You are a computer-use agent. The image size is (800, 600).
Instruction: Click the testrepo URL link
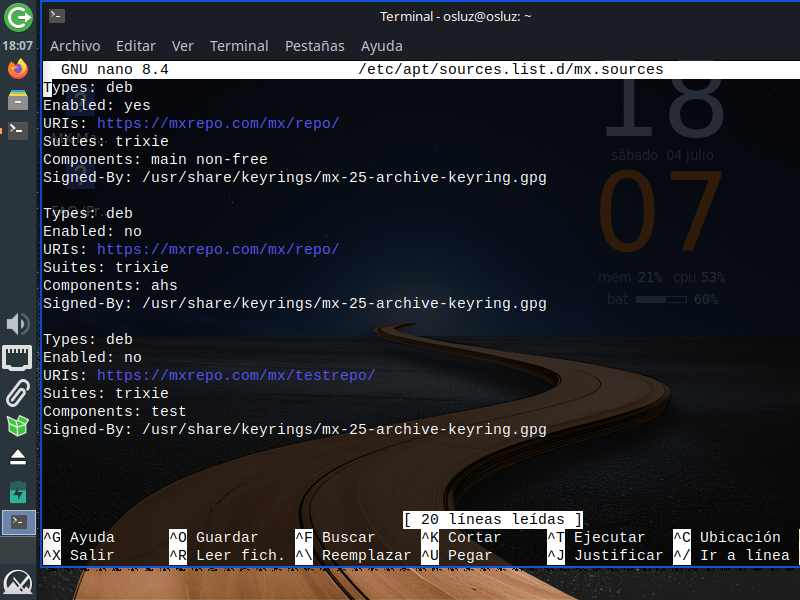[x=236, y=376]
